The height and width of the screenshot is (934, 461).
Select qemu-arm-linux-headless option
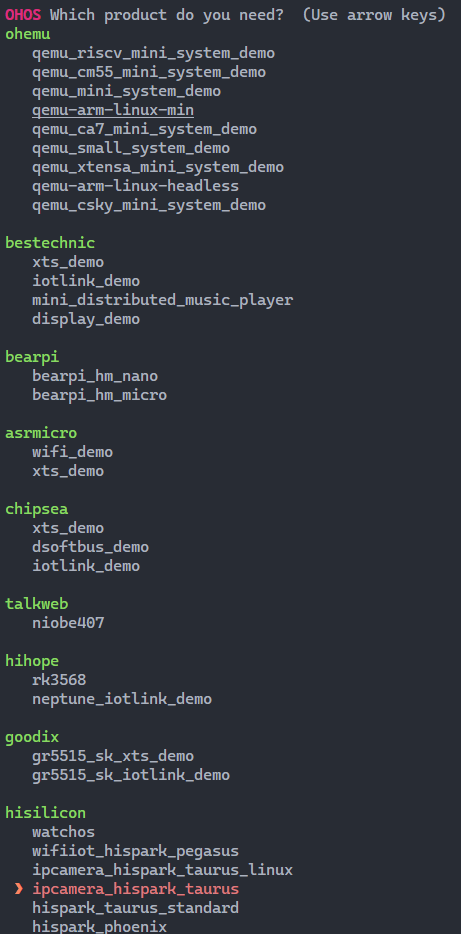click(136, 186)
